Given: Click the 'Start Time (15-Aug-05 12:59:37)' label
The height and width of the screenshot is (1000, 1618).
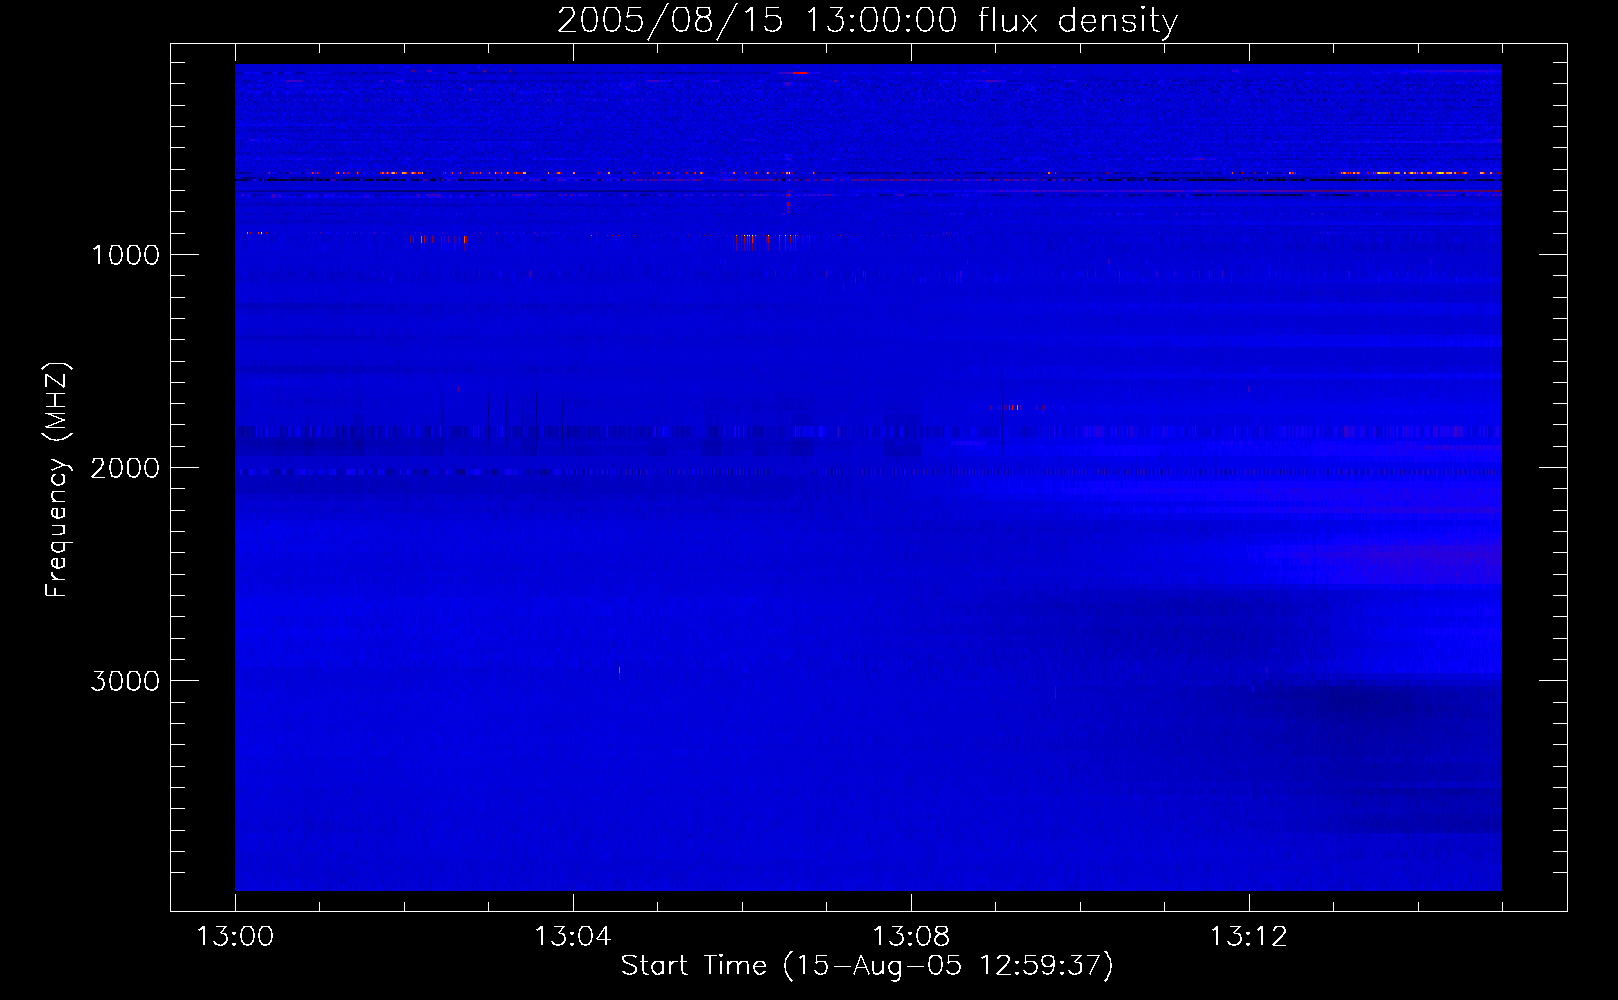Looking at the screenshot, I should [867, 966].
